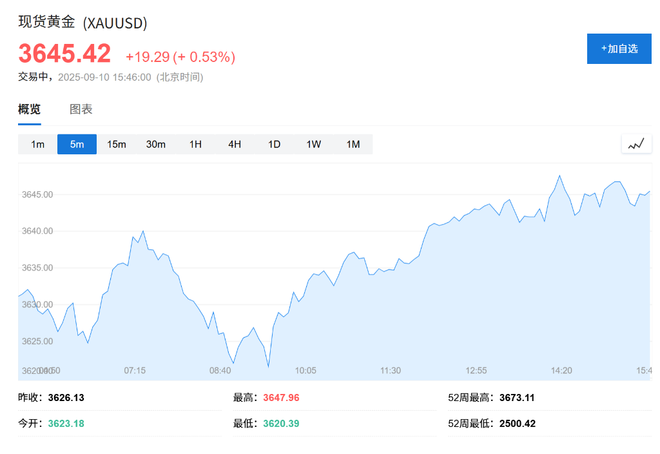Set chart interval to 4H

(x=235, y=145)
